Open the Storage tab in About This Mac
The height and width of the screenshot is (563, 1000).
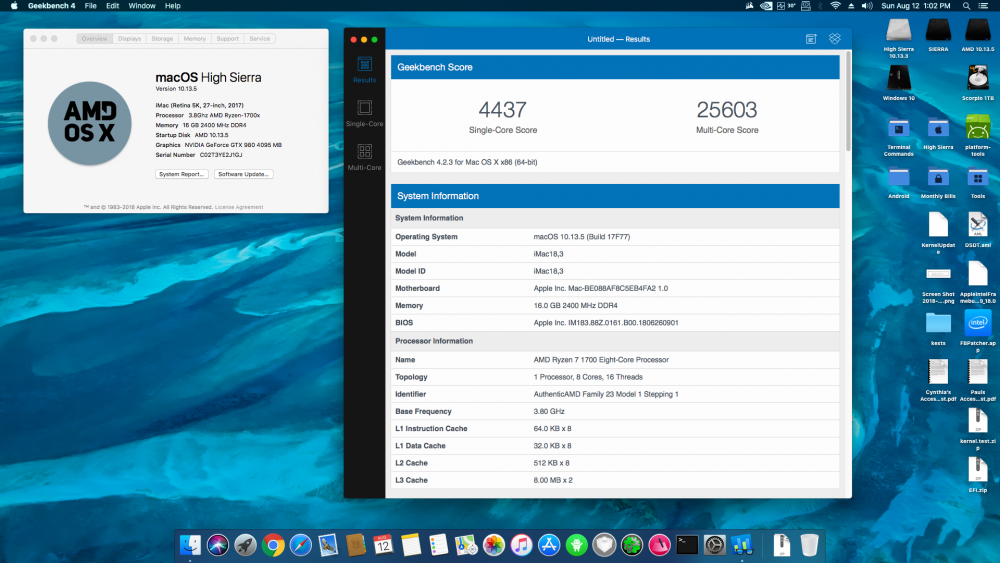point(162,39)
